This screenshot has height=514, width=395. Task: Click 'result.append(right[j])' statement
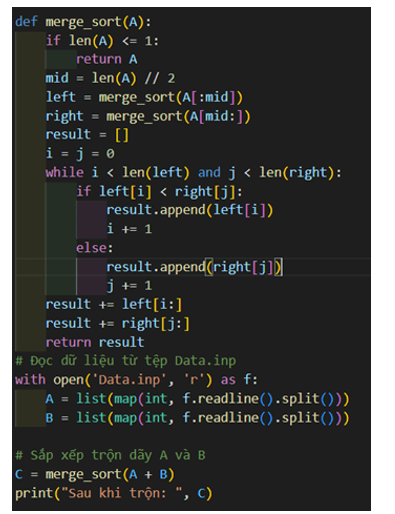point(194,267)
